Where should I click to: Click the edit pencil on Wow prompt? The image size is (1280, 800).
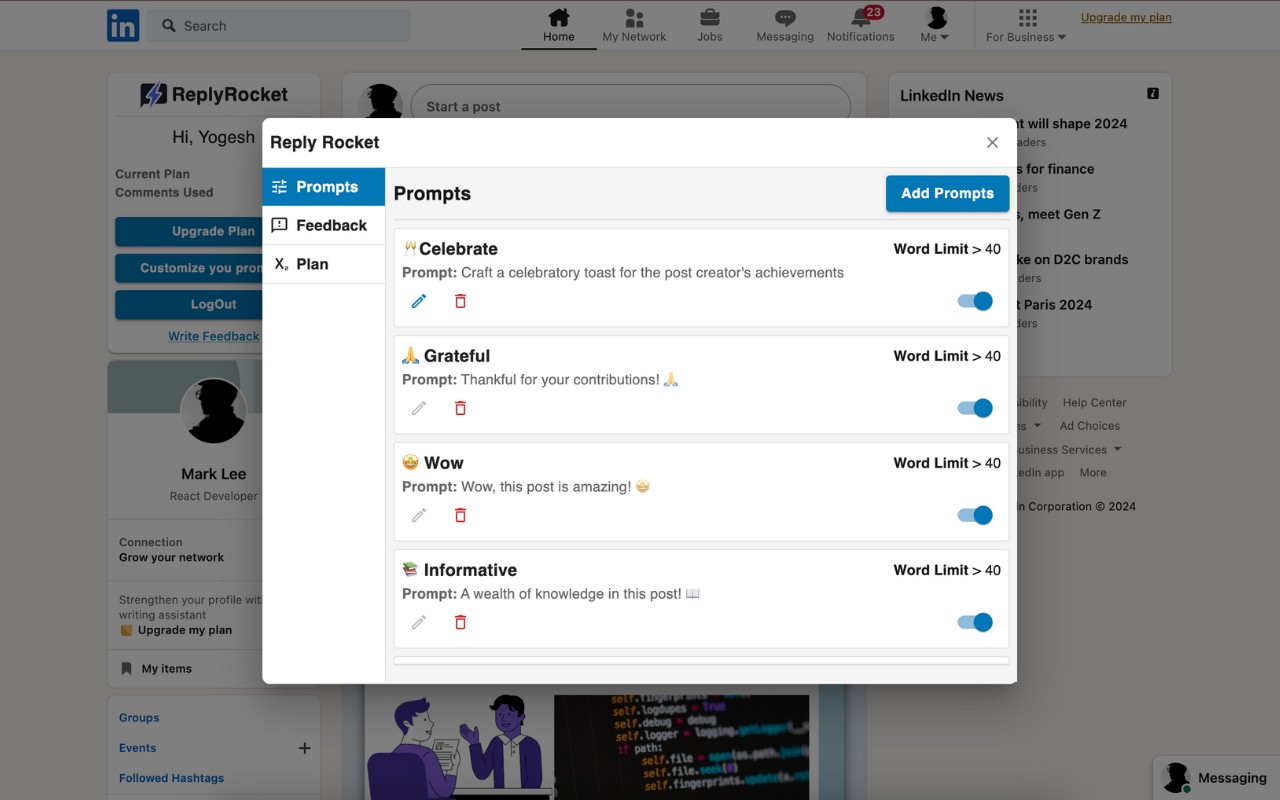(x=419, y=515)
